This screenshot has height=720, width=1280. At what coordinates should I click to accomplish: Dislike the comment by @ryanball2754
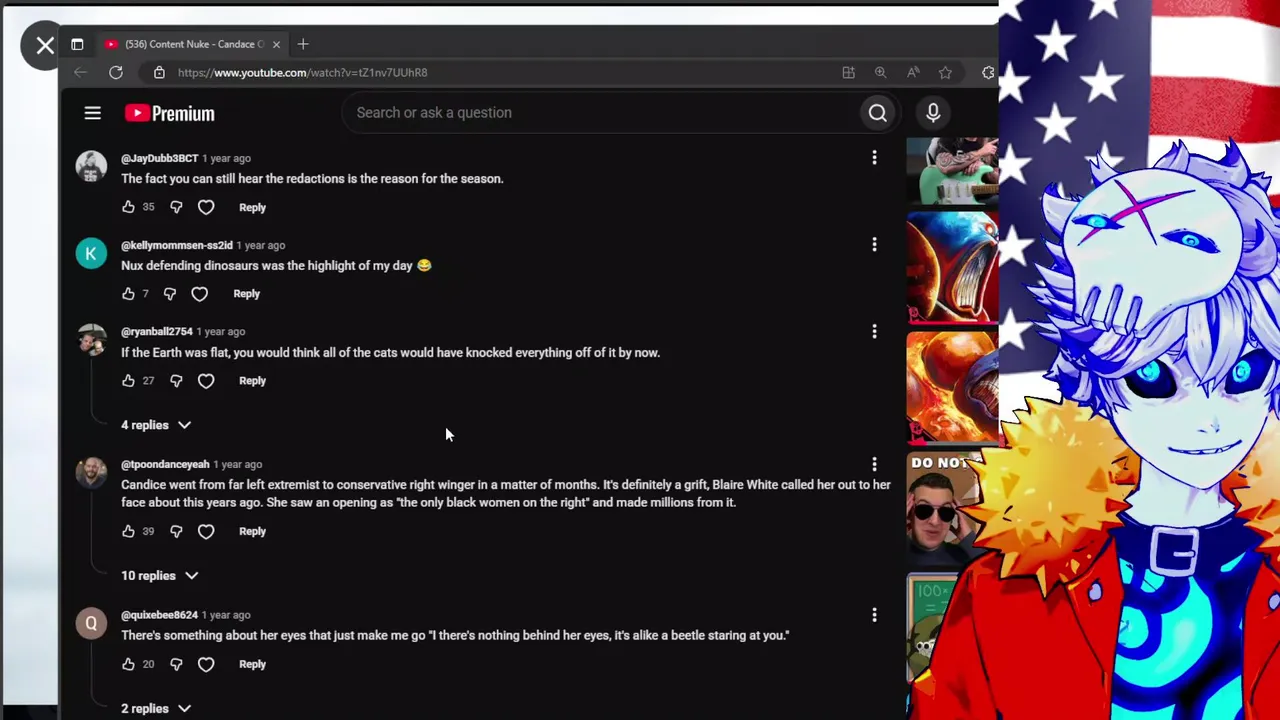(x=176, y=381)
